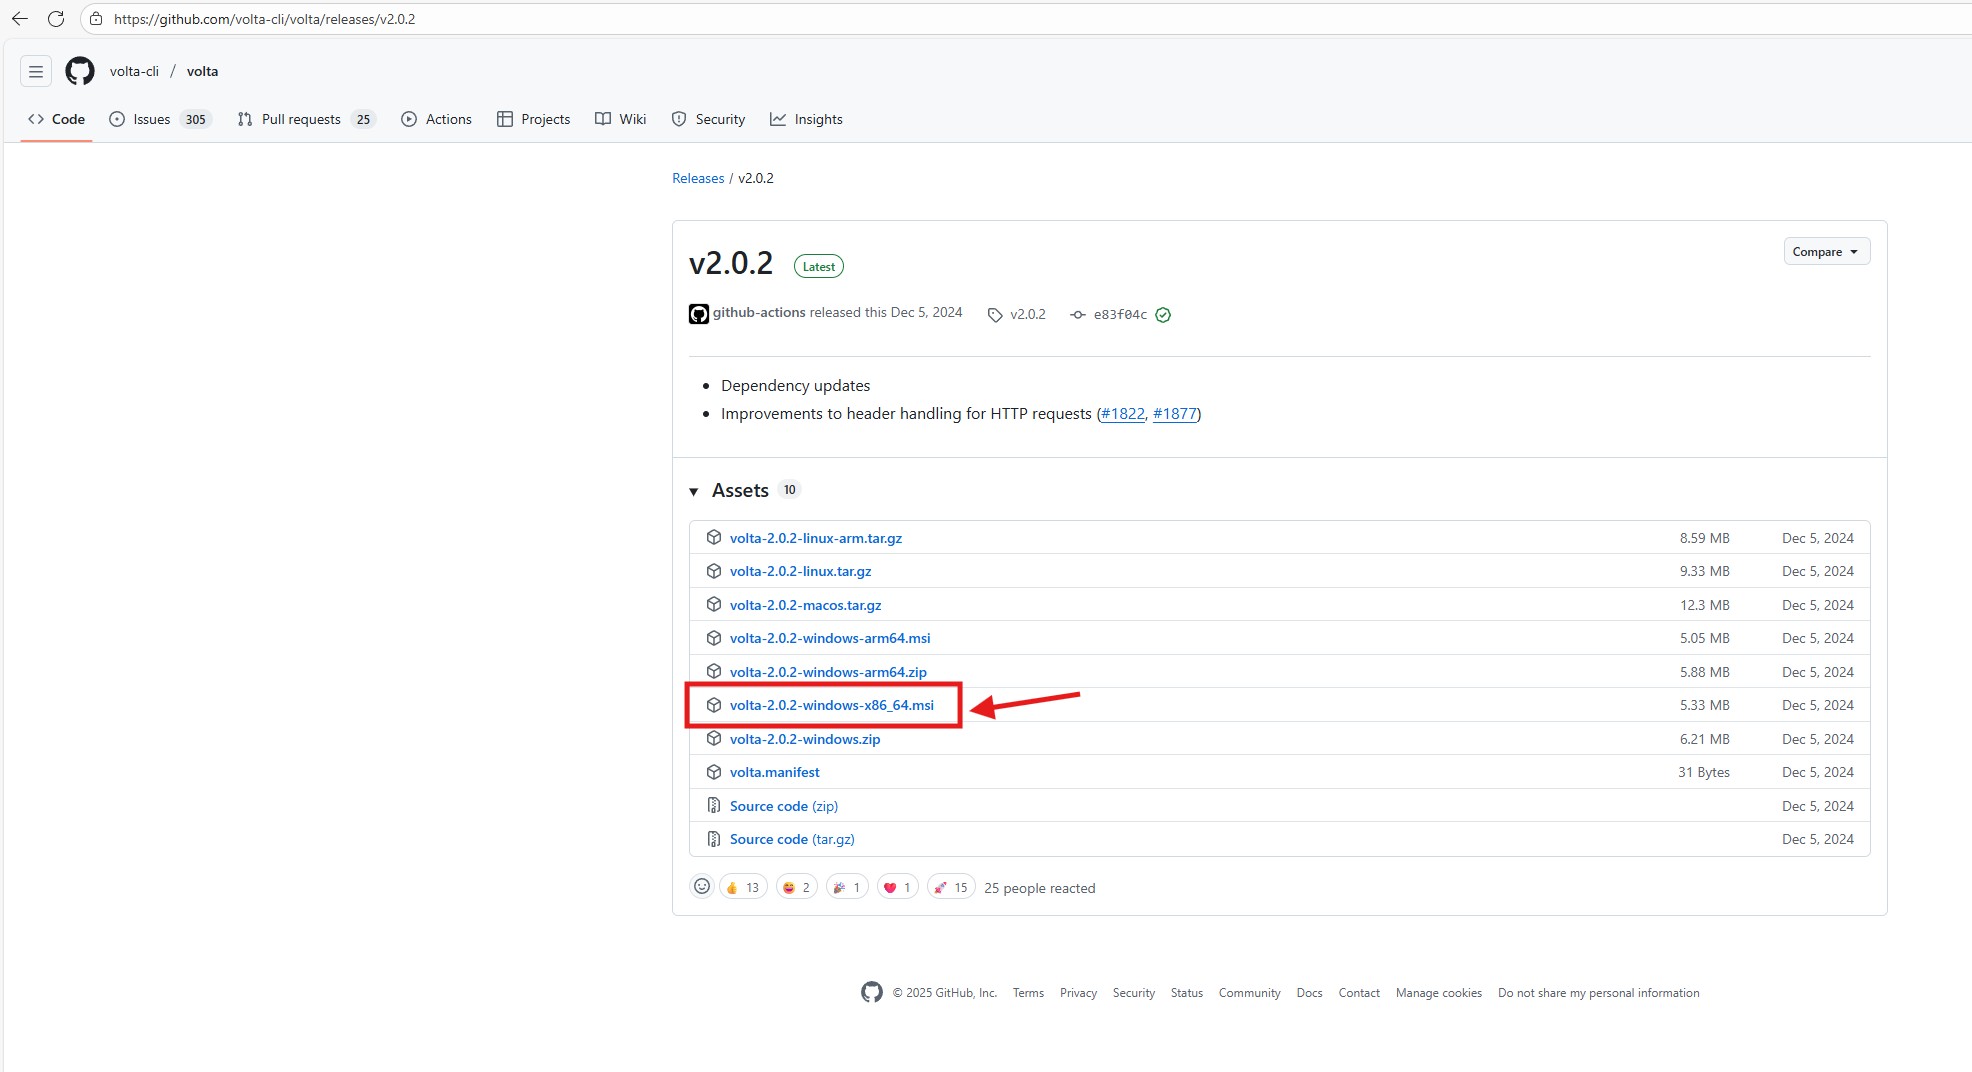Open the hamburger navigation menu
Screen dimensions: 1972x1072
point(36,71)
